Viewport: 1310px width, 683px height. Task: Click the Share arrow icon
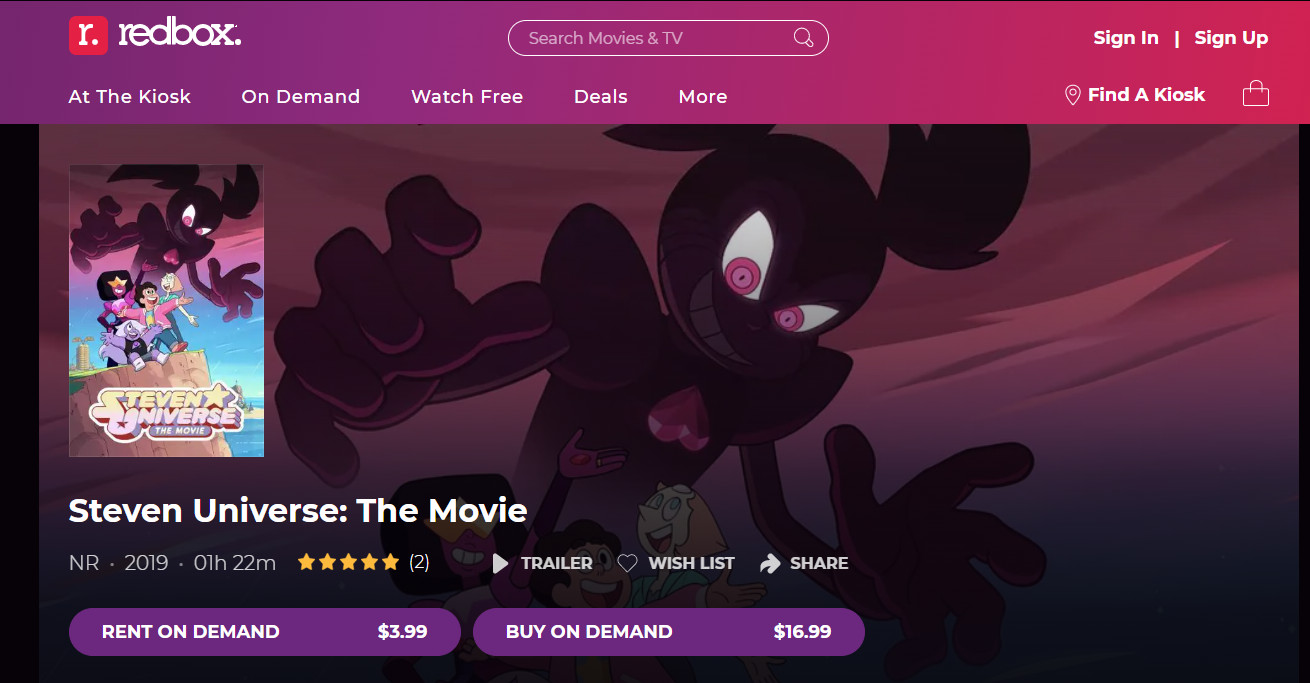pos(769,564)
